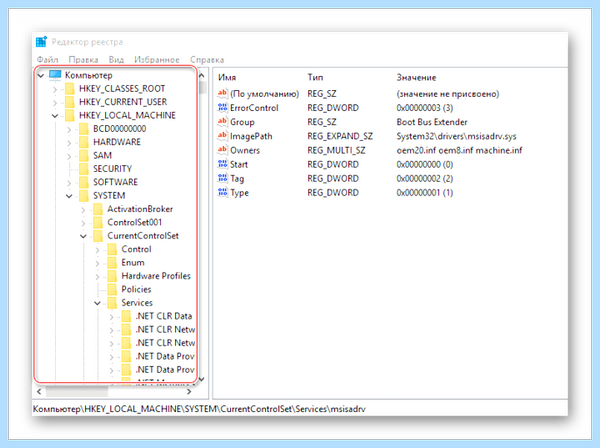Click the SOFTWARE folder icon
Screen dimensions: 600x448
(84, 182)
